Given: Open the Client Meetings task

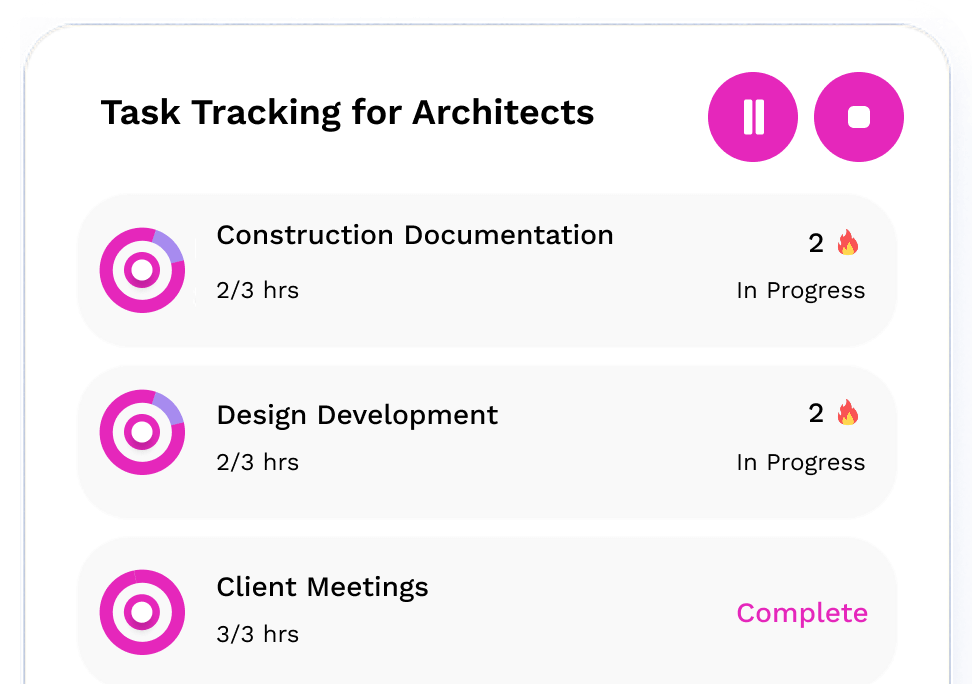Looking at the screenshot, I should tap(487, 611).
